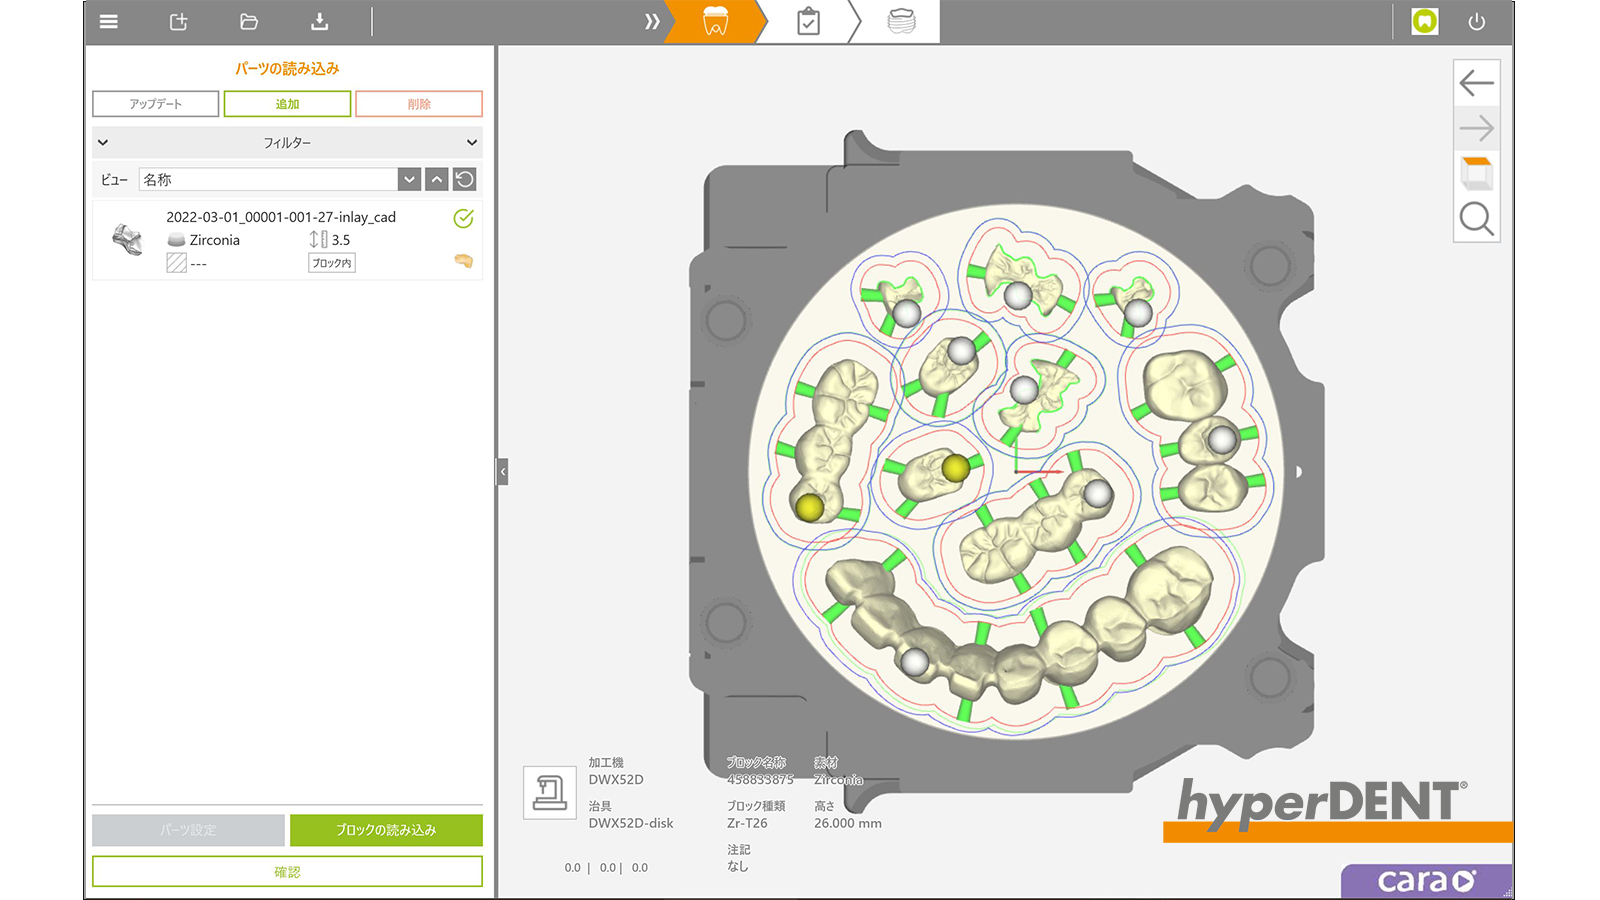Expand the フィルター section with right chevron

click(x=472, y=143)
